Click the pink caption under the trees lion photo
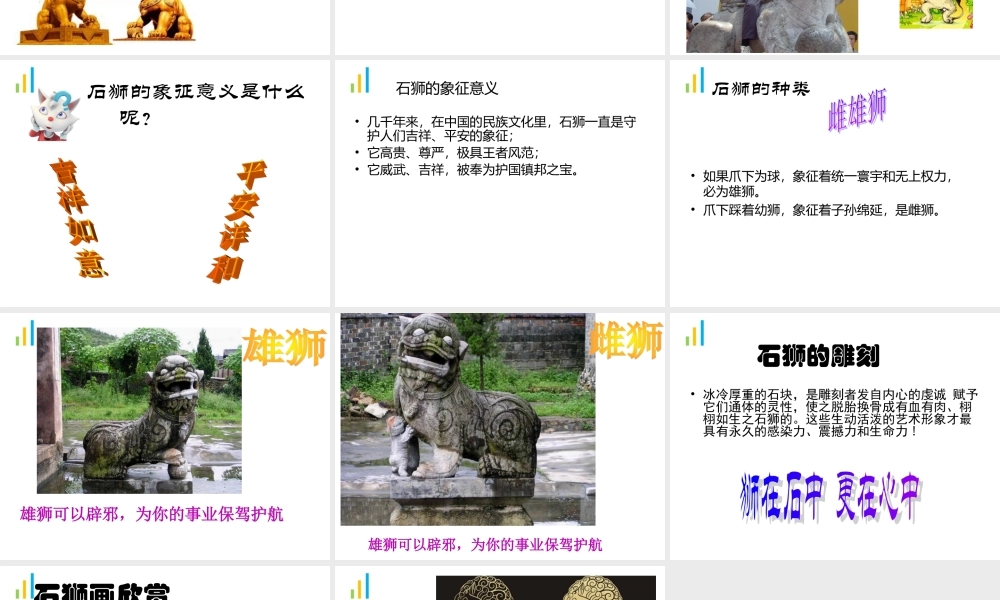The height and width of the screenshot is (600, 1000). click(x=152, y=514)
